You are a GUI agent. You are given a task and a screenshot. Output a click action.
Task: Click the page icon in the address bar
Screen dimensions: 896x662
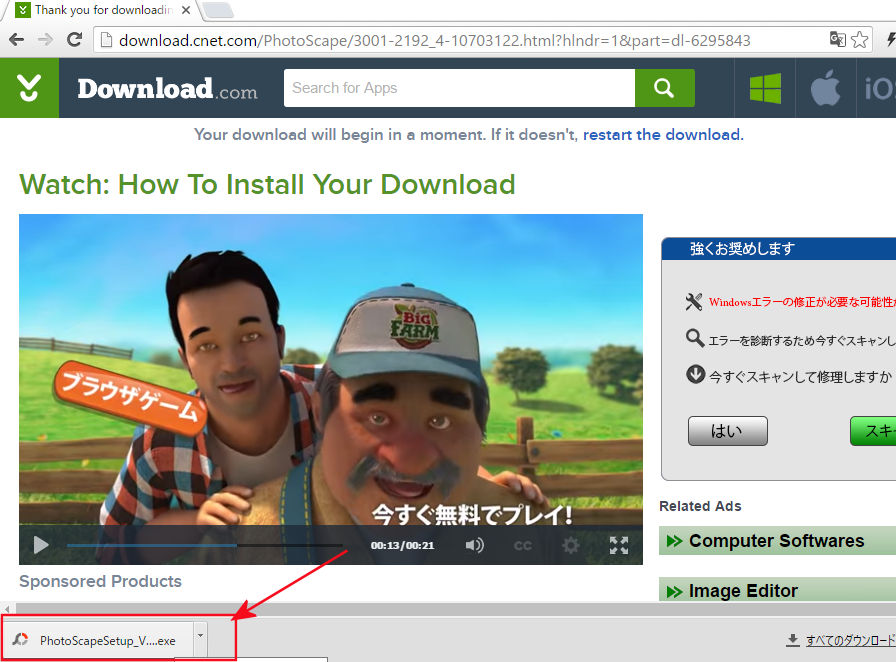tap(106, 40)
